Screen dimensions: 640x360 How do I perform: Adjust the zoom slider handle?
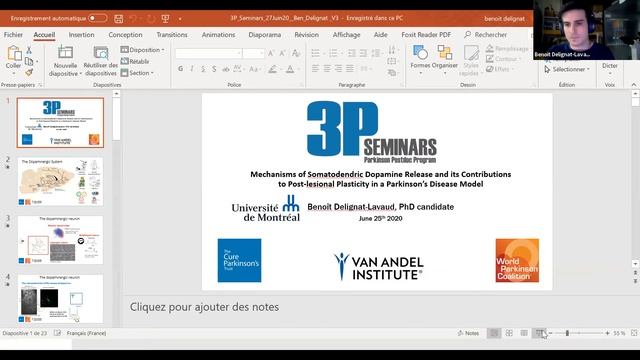[567, 333]
